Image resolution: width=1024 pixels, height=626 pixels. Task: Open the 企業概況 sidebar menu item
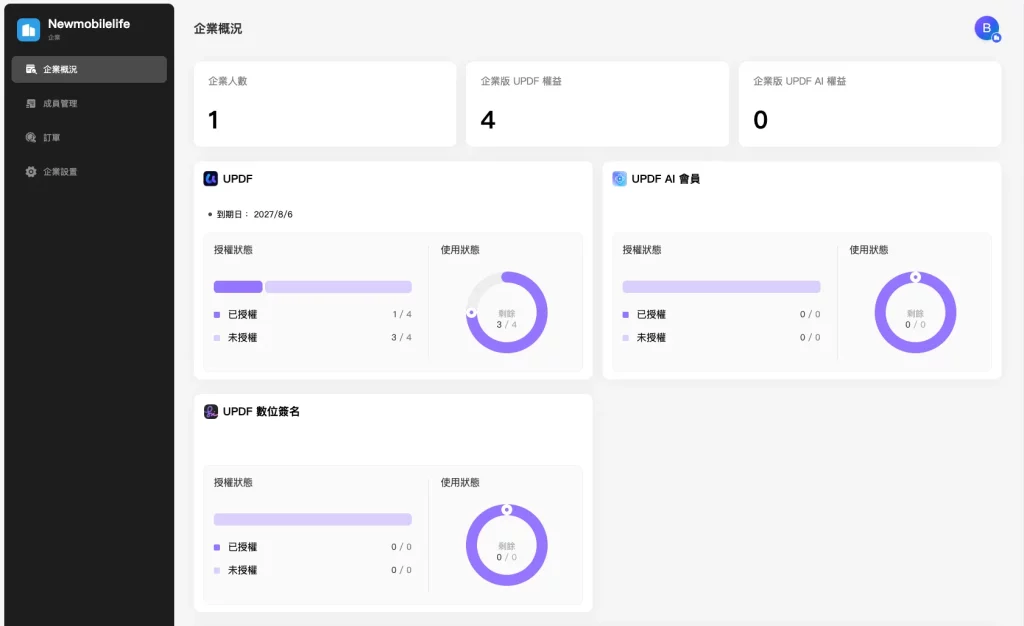point(89,69)
